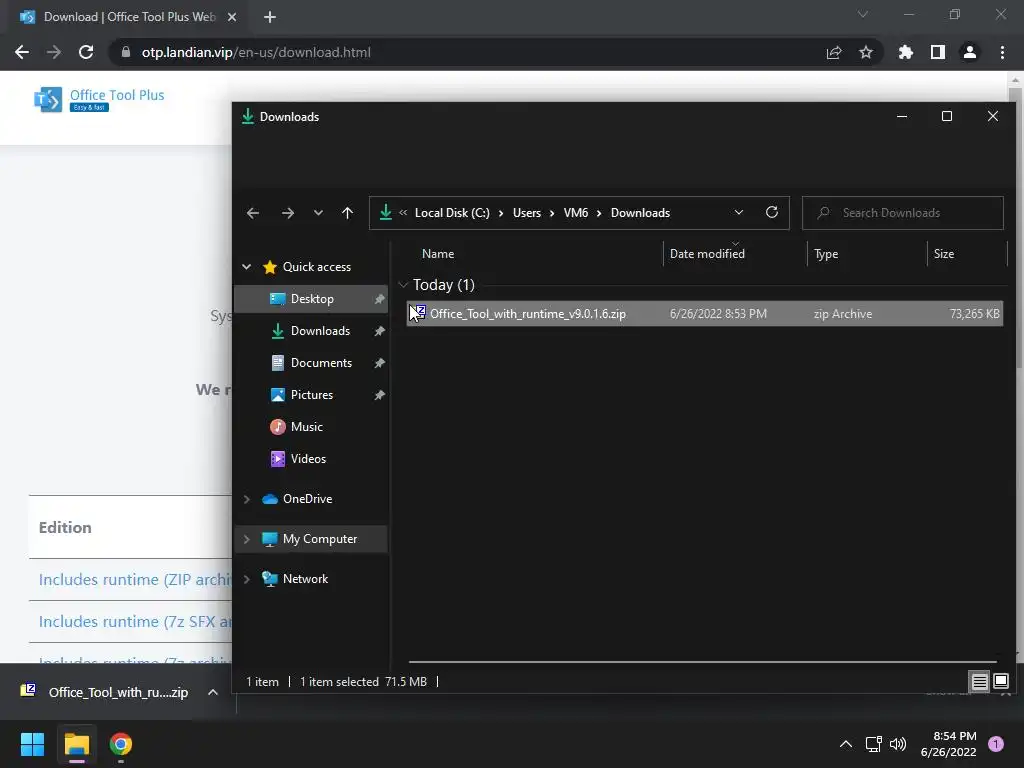Reload the Office Tool Plus page
Screen dimensions: 1024x768
pos(86,52)
